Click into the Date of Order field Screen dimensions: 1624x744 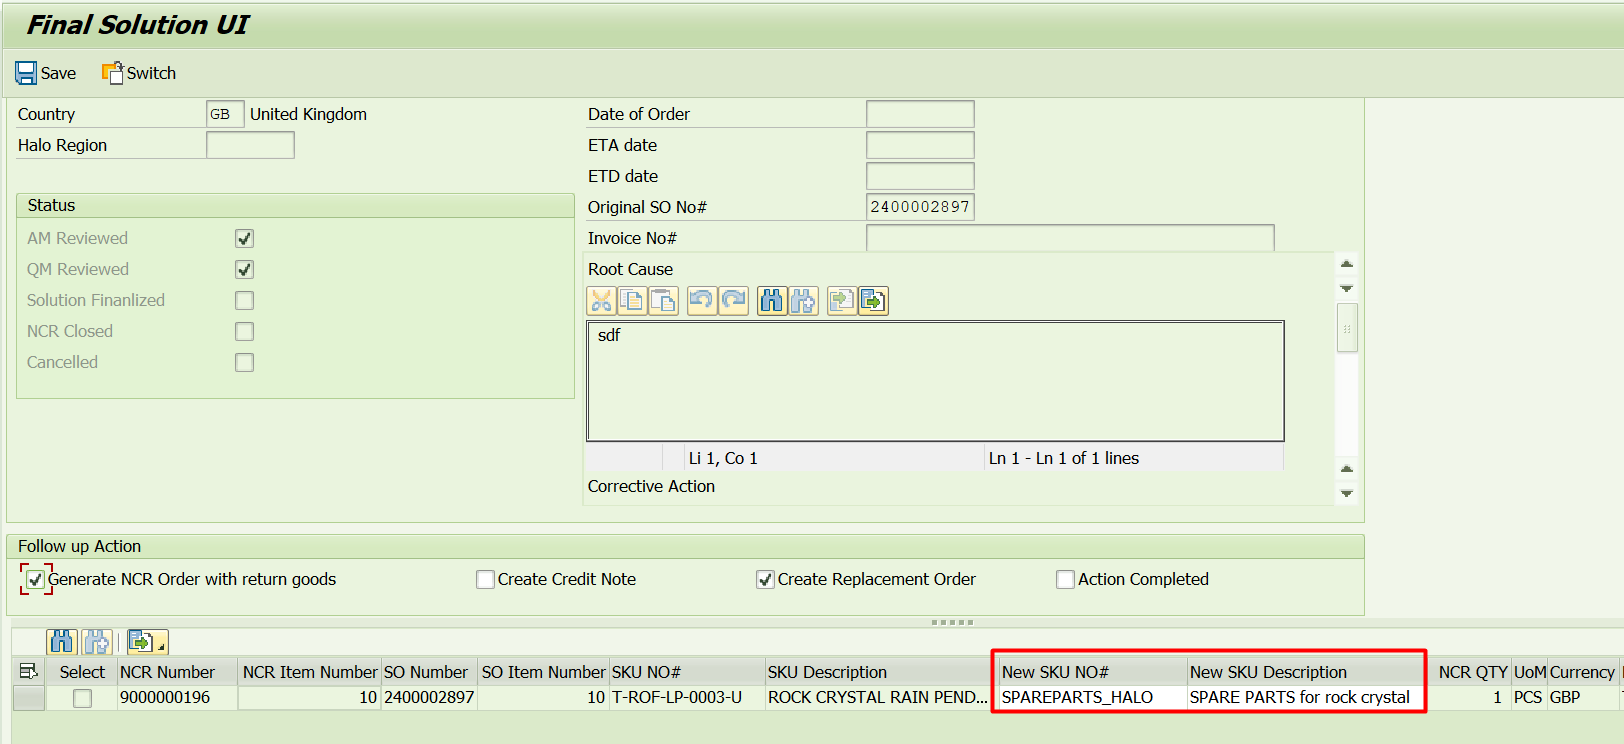(919, 114)
